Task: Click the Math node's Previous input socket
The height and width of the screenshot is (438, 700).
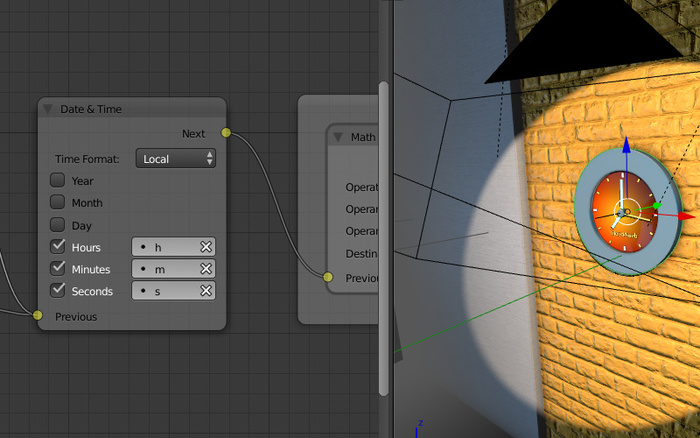Action: [x=327, y=277]
